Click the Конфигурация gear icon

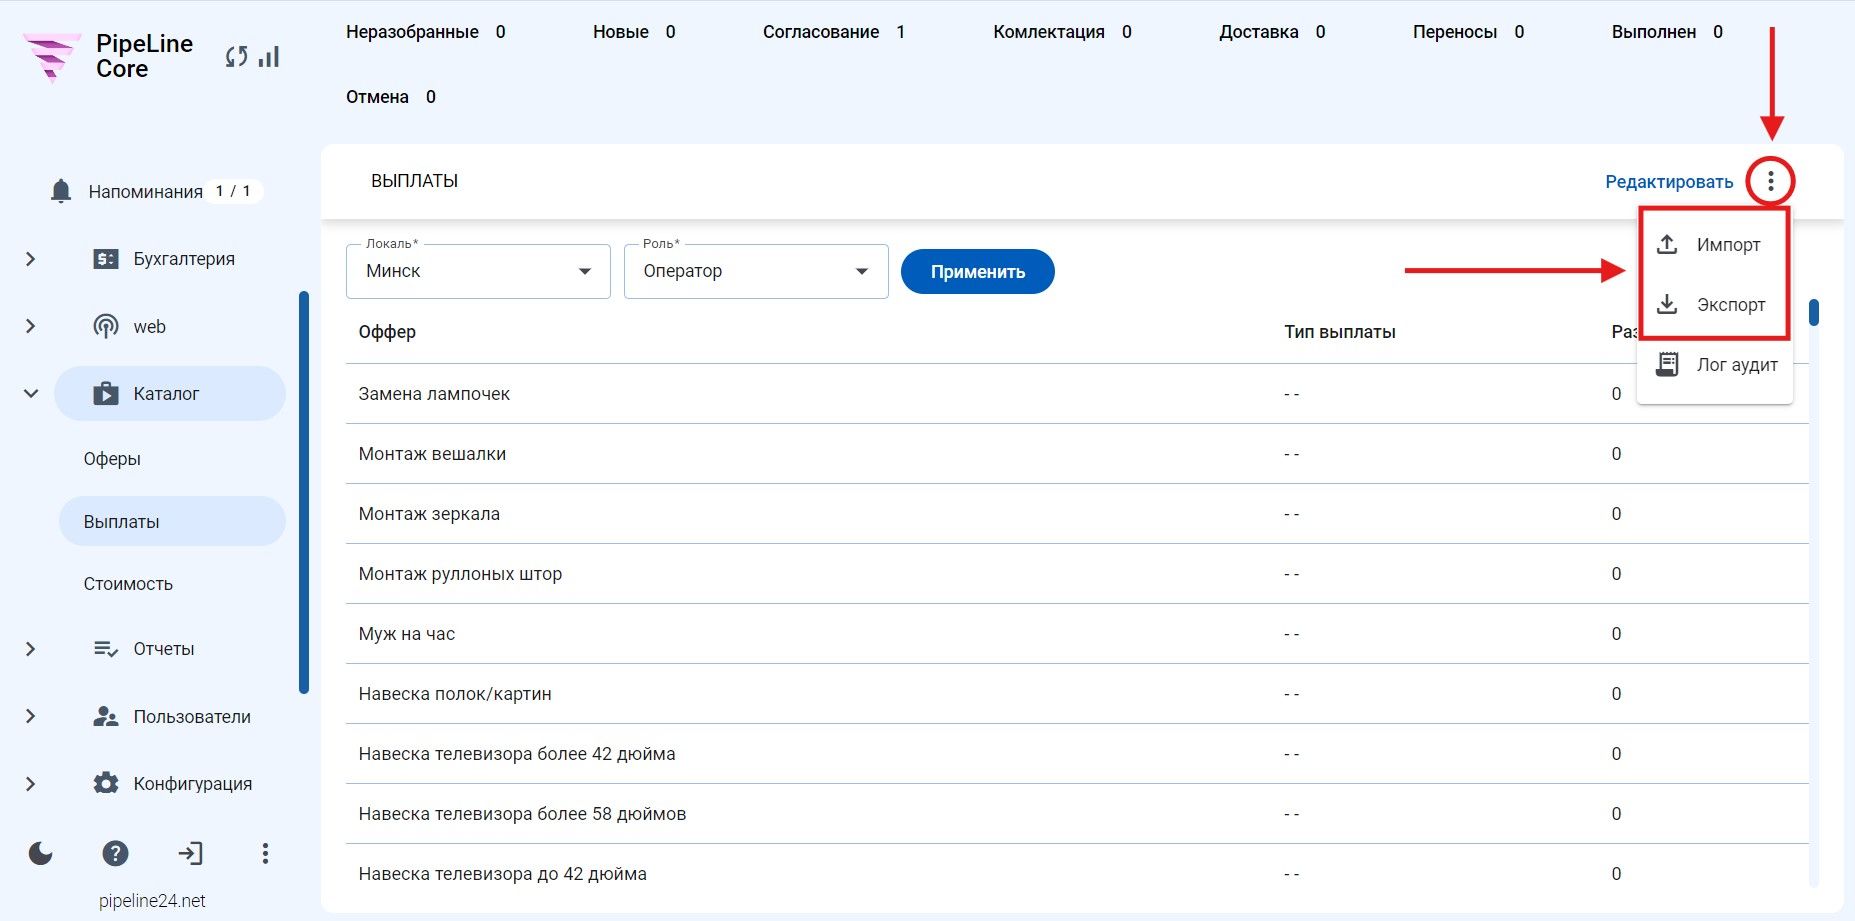(x=106, y=783)
